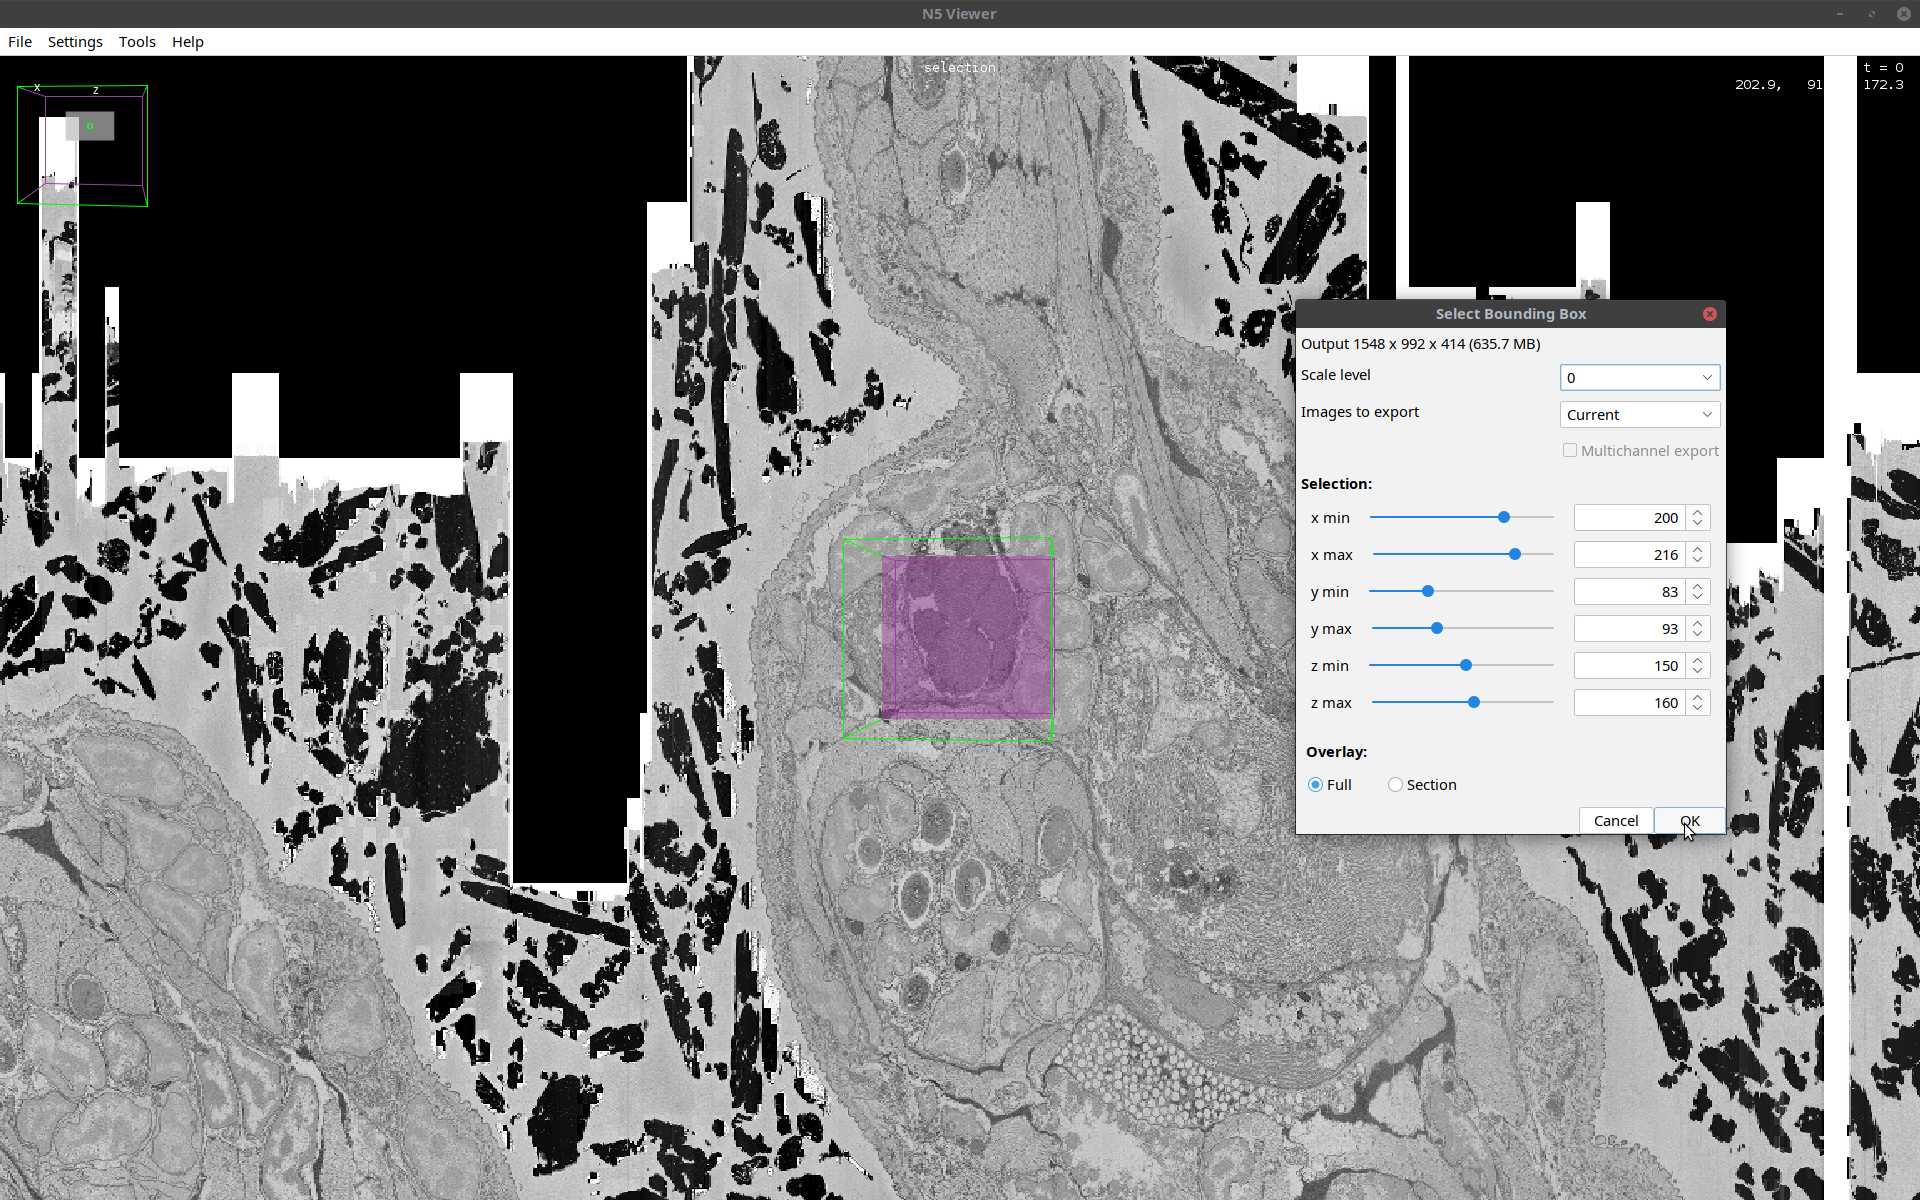The height and width of the screenshot is (1200, 1920).
Task: Focus the z min value field
Action: (1630, 666)
